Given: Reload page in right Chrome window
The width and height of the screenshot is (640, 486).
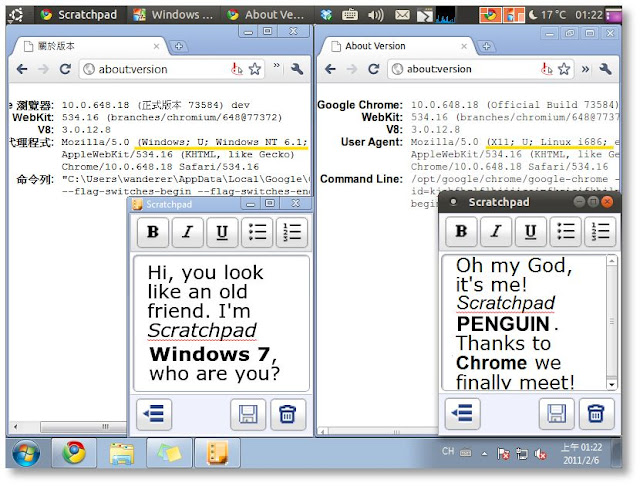Looking at the screenshot, I should pyautogui.click(x=373, y=69).
